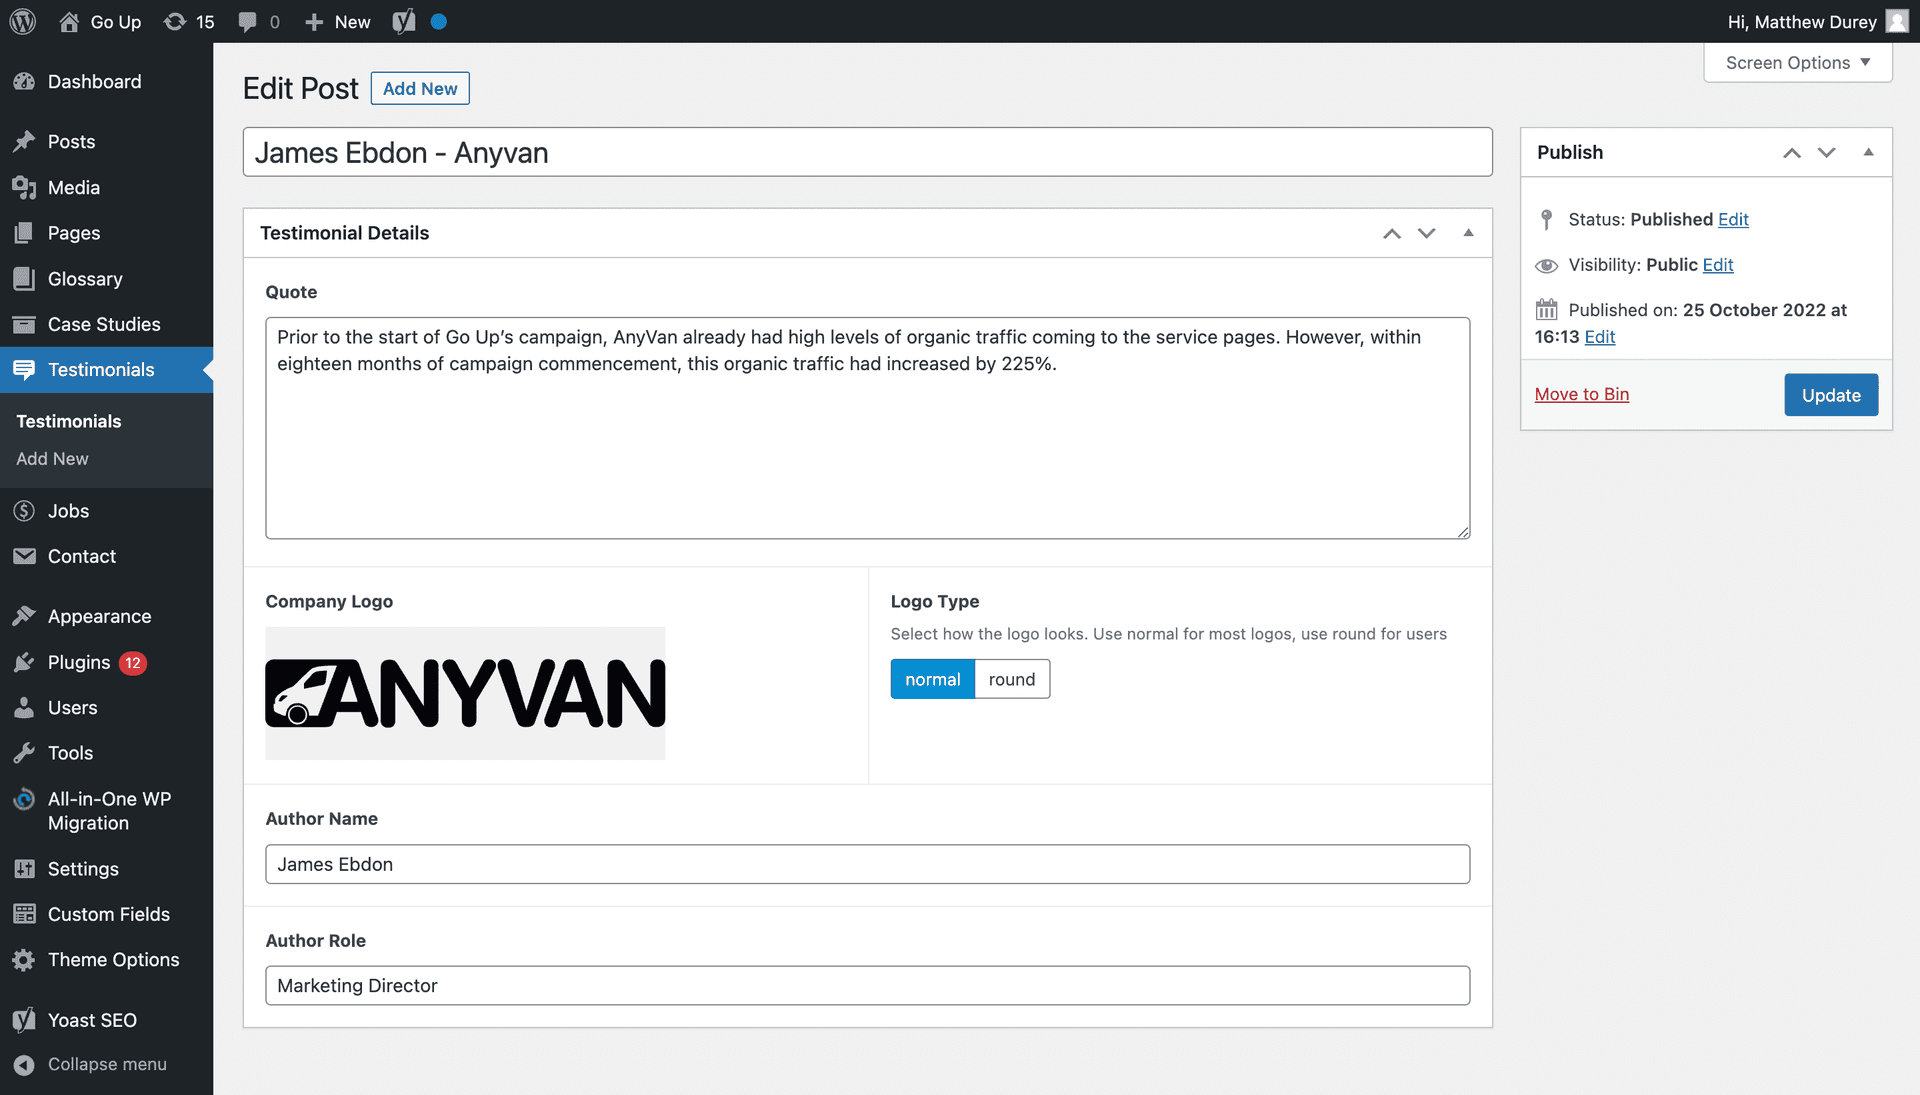
Task: Click the Pages icon in sidebar
Action: [x=24, y=233]
